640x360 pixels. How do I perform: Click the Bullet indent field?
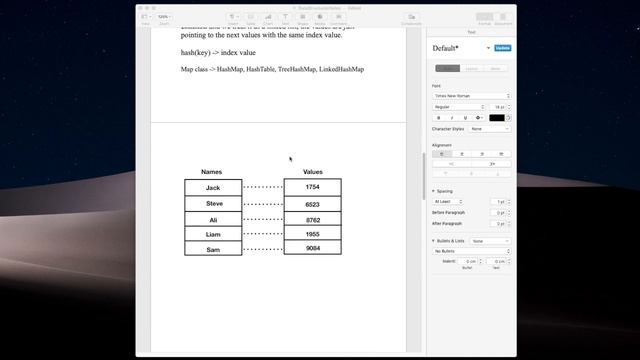point(467,261)
